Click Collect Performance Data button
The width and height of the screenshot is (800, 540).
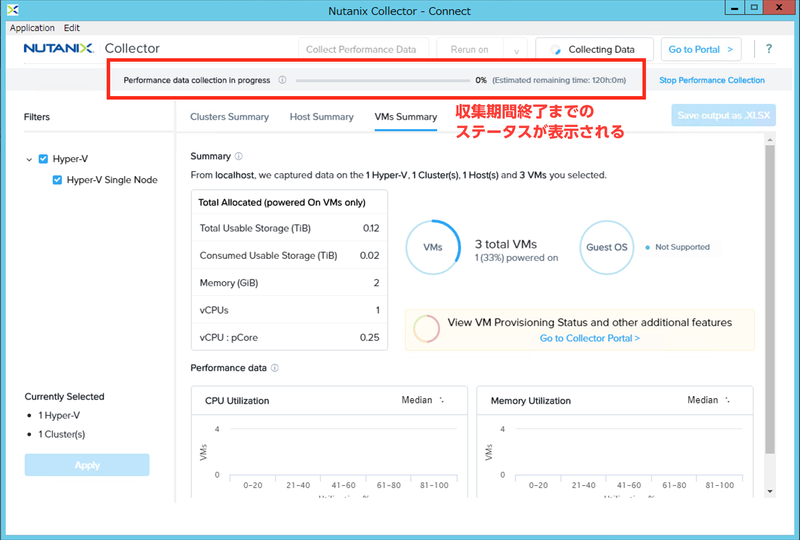(363, 50)
